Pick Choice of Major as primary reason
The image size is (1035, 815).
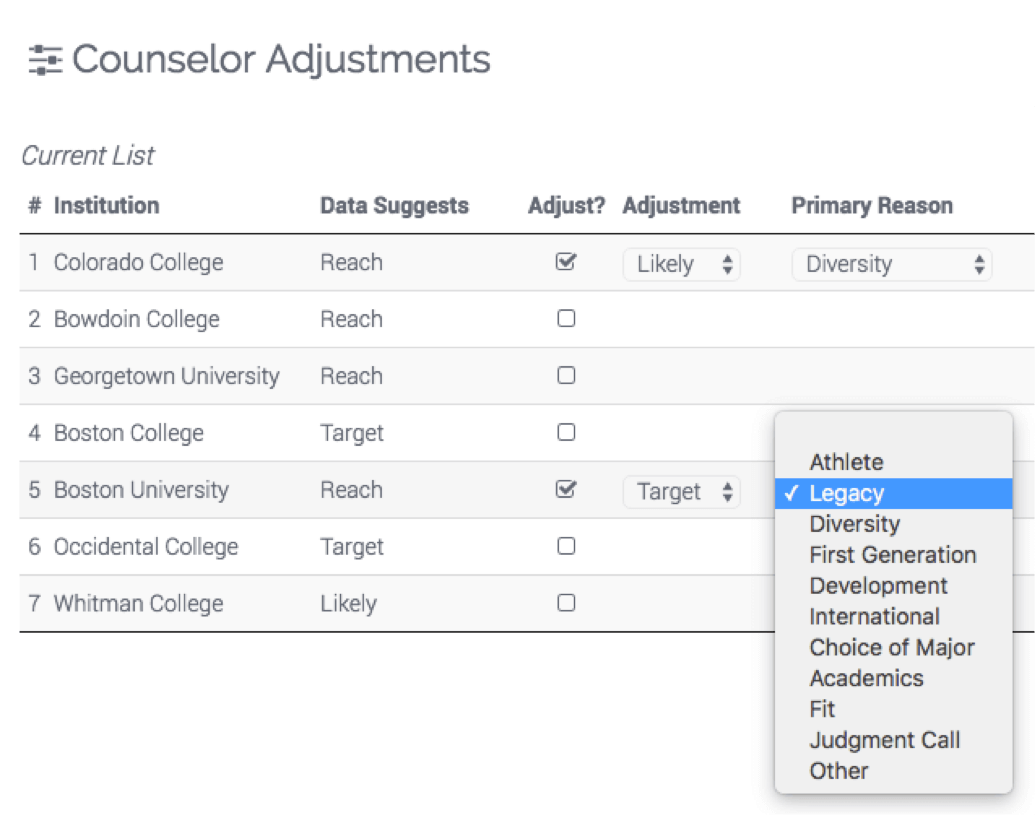[894, 647]
